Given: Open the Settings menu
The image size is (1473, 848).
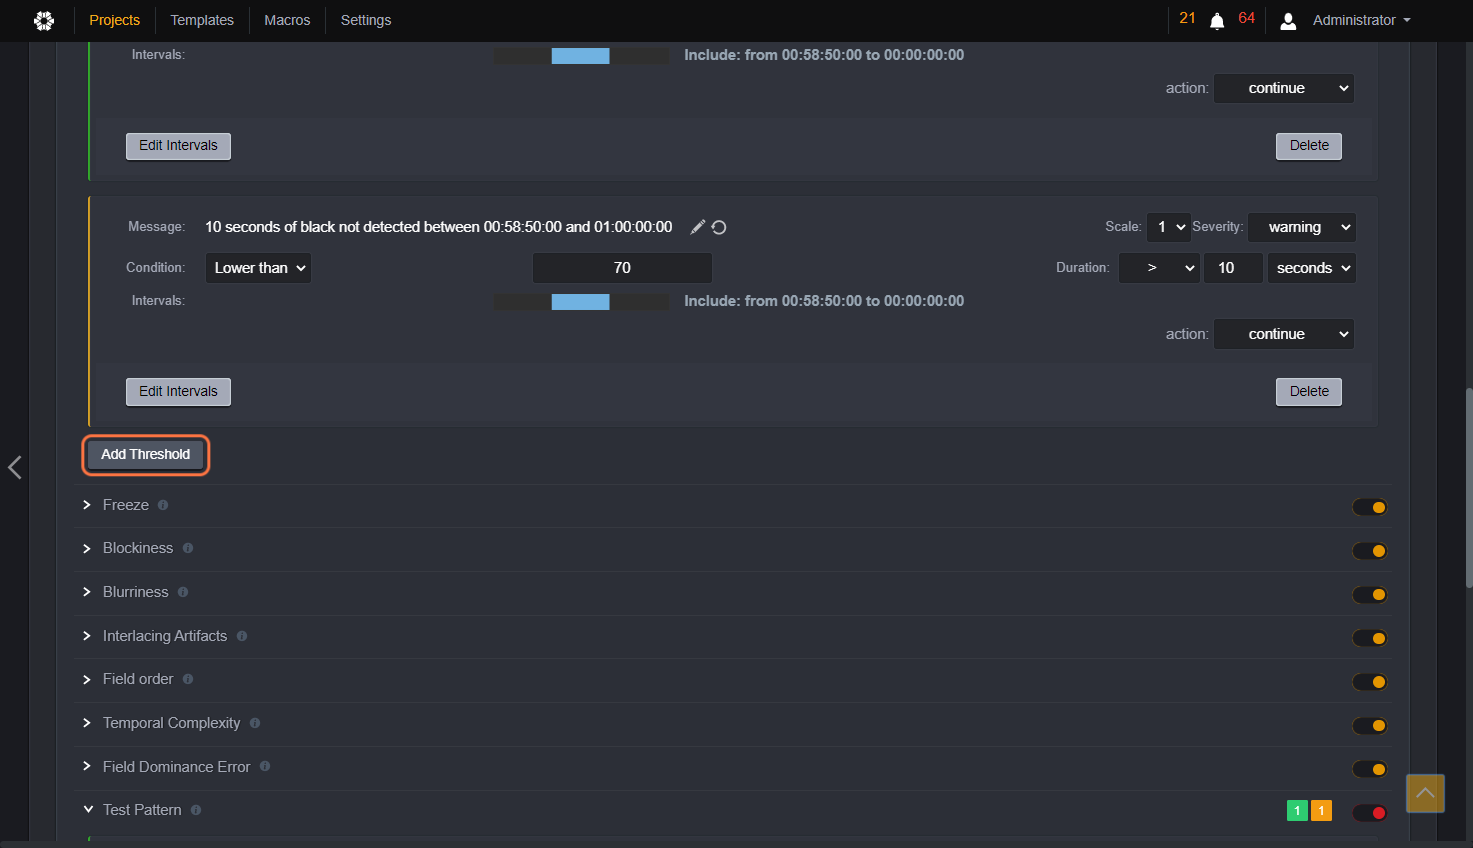Looking at the screenshot, I should click(366, 20).
